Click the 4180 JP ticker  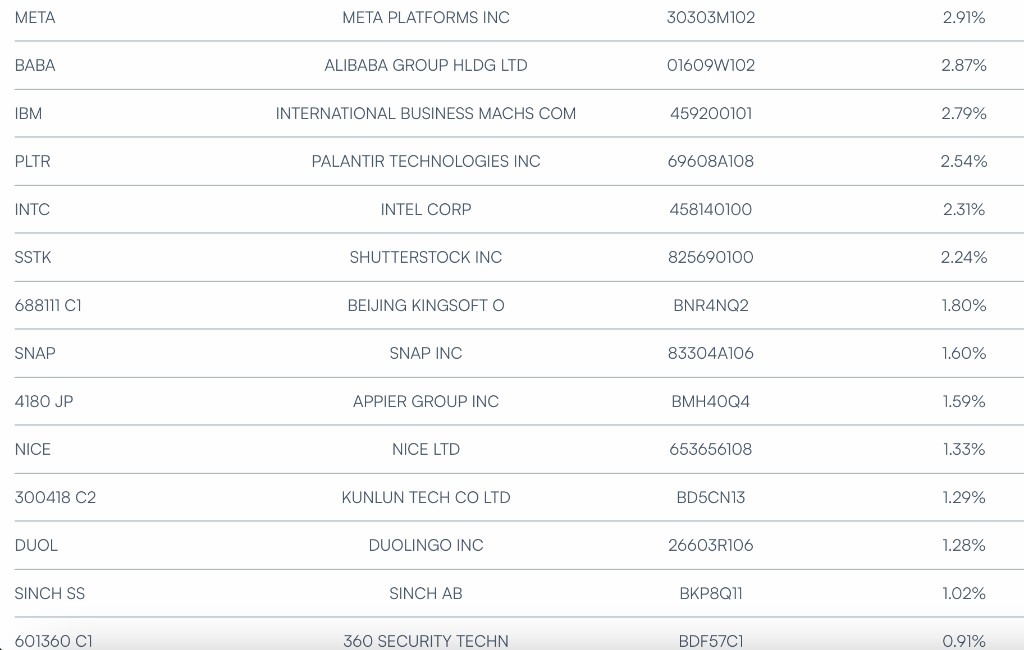click(x=44, y=402)
